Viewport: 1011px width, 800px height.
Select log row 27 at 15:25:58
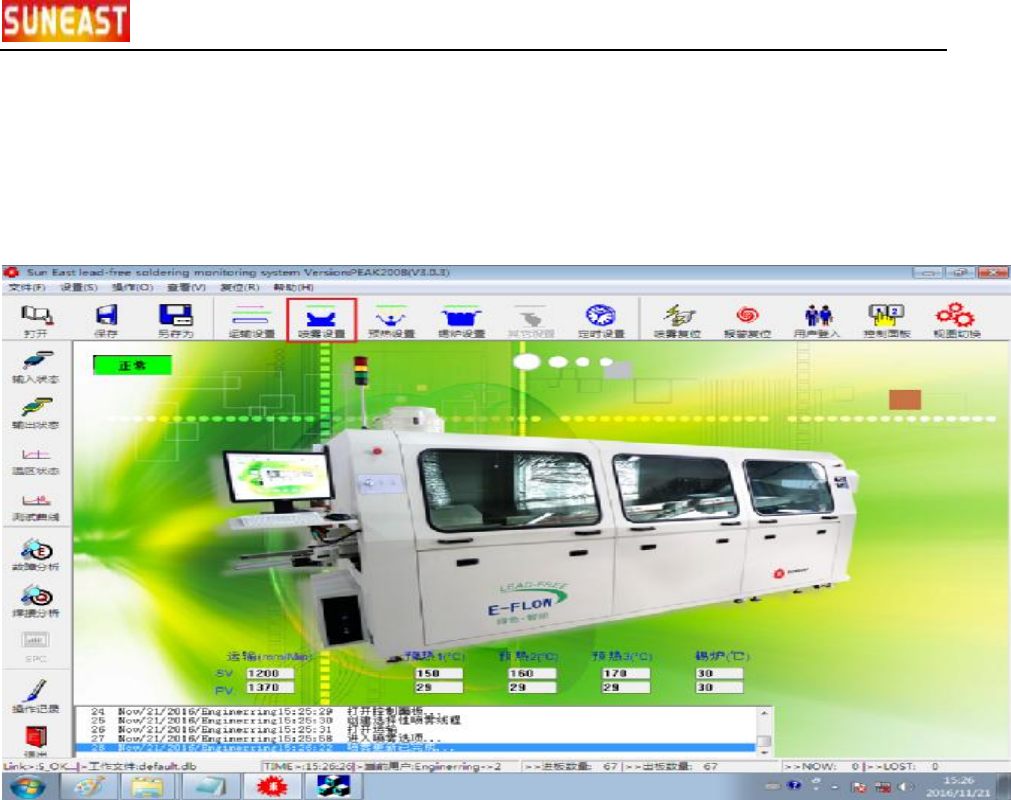416,738
